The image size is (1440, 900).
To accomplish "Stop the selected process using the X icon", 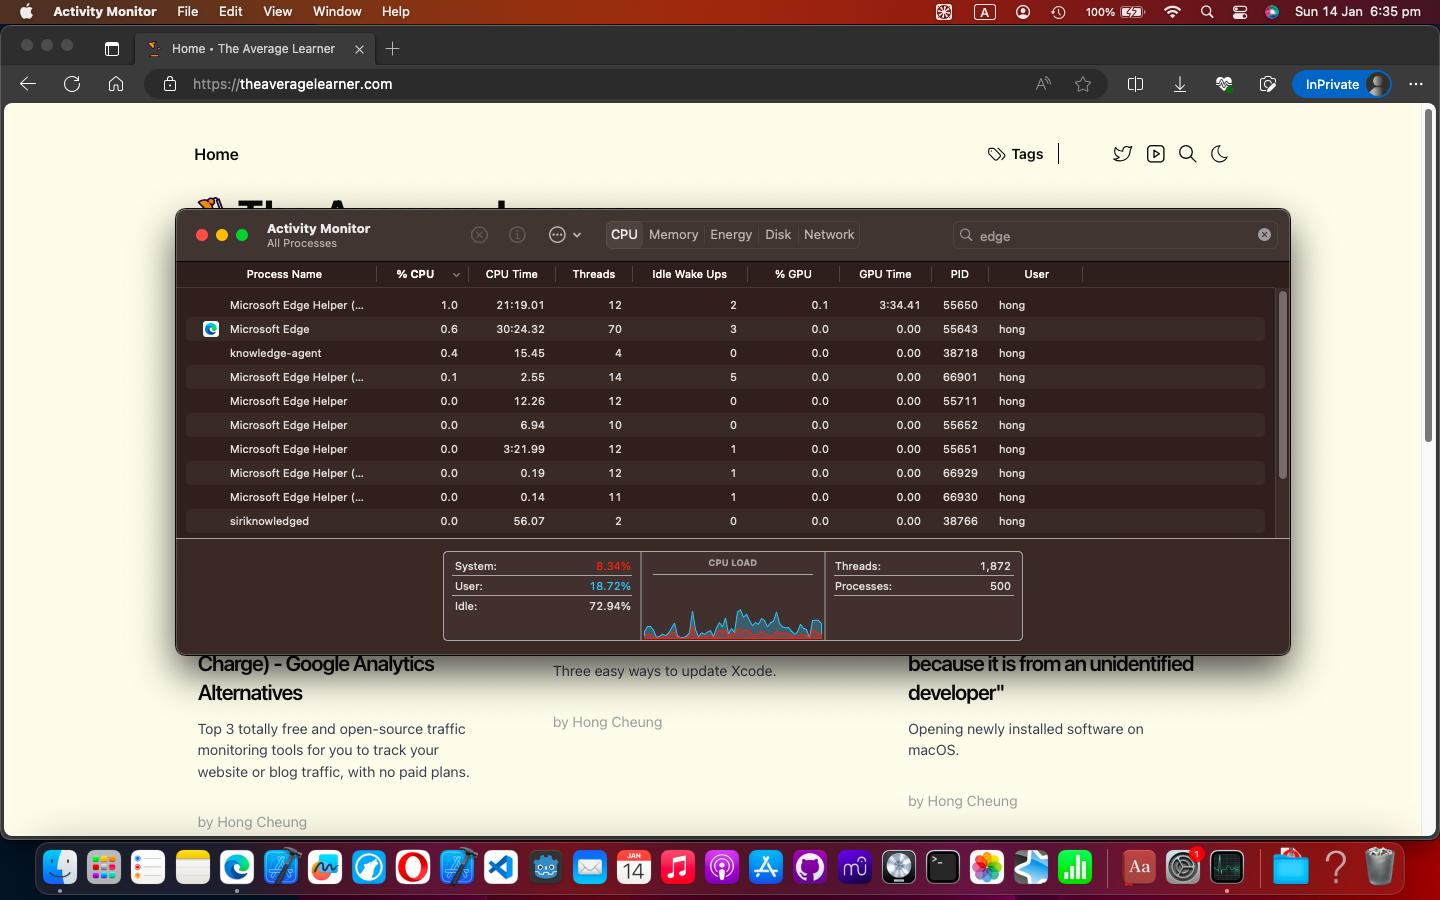I will 479,234.
